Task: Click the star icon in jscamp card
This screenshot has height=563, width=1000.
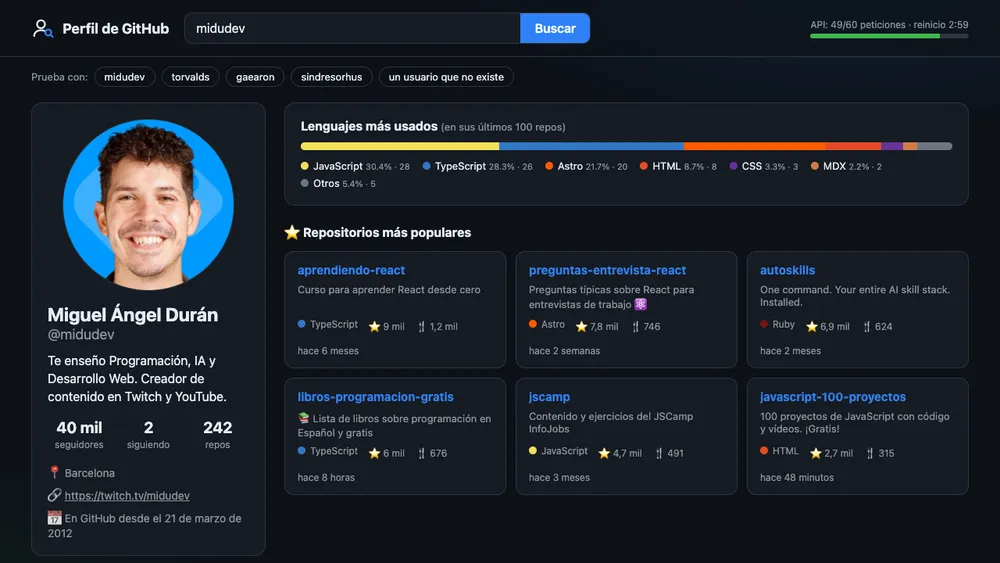Action: (605, 453)
